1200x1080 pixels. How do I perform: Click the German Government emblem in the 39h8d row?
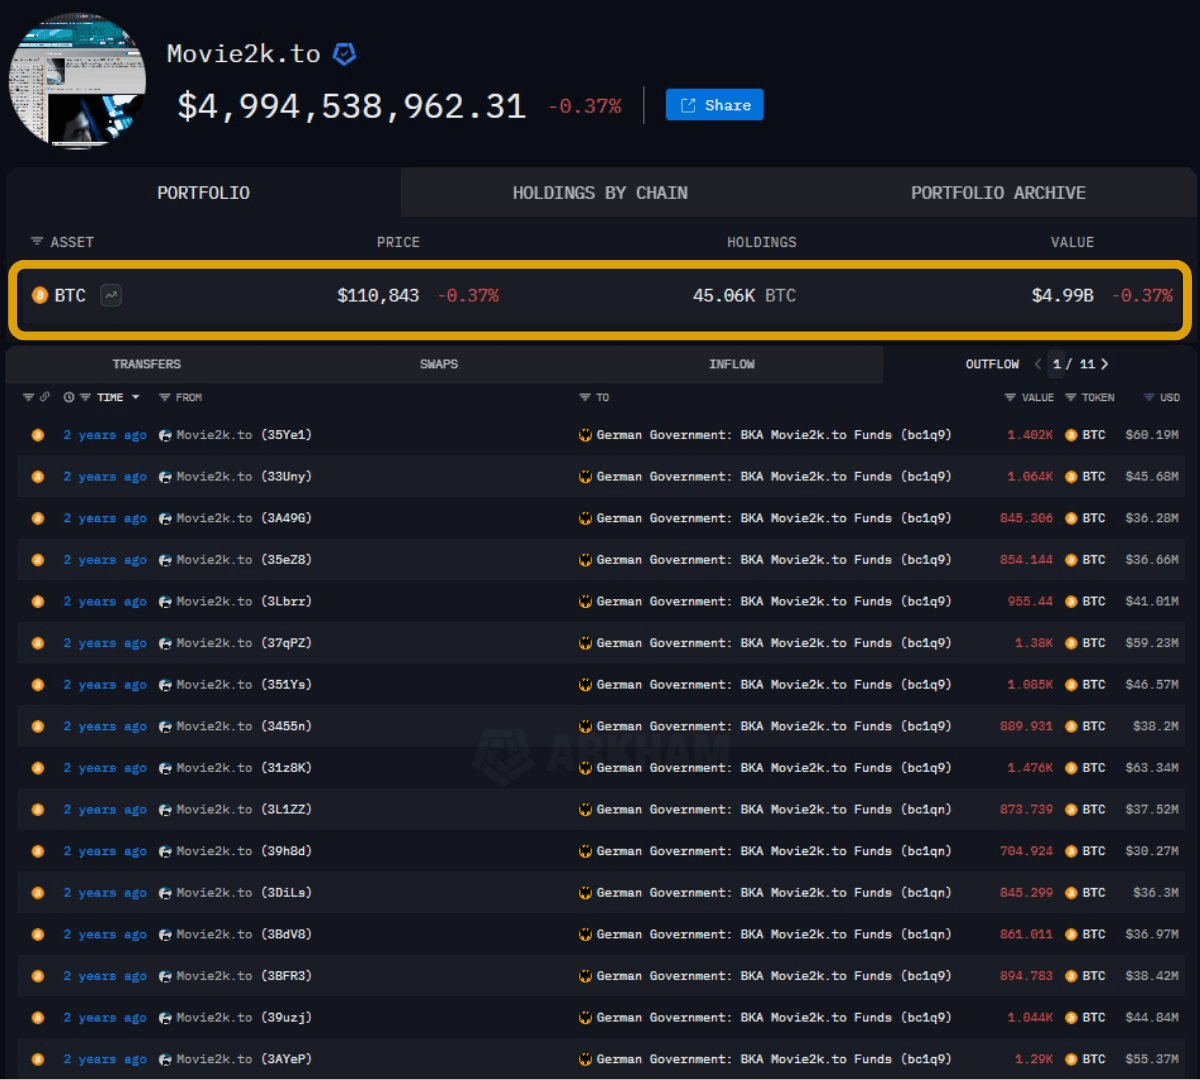coord(585,851)
